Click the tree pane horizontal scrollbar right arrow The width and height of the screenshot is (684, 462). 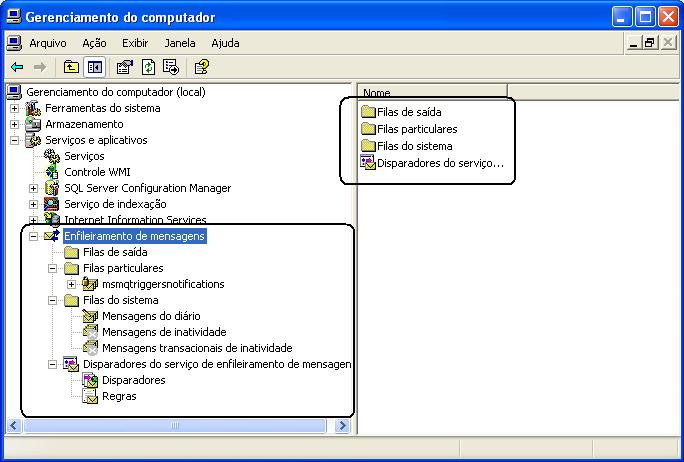click(x=342, y=425)
